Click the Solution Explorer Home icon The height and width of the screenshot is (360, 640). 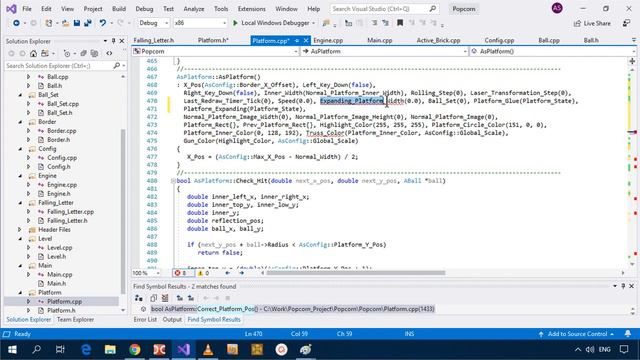coord(33,53)
